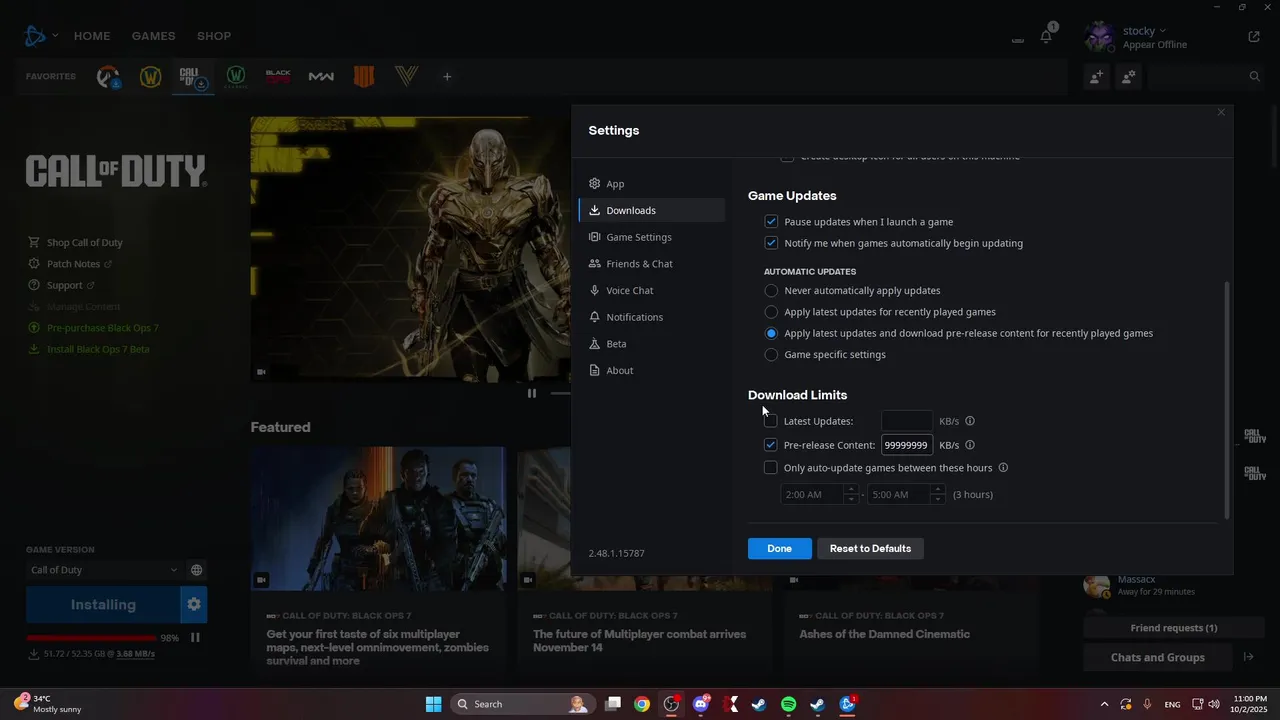Image resolution: width=1280 pixels, height=720 pixels.
Task: Select the Modern Warfare MW favorite icon
Action: coord(321,77)
